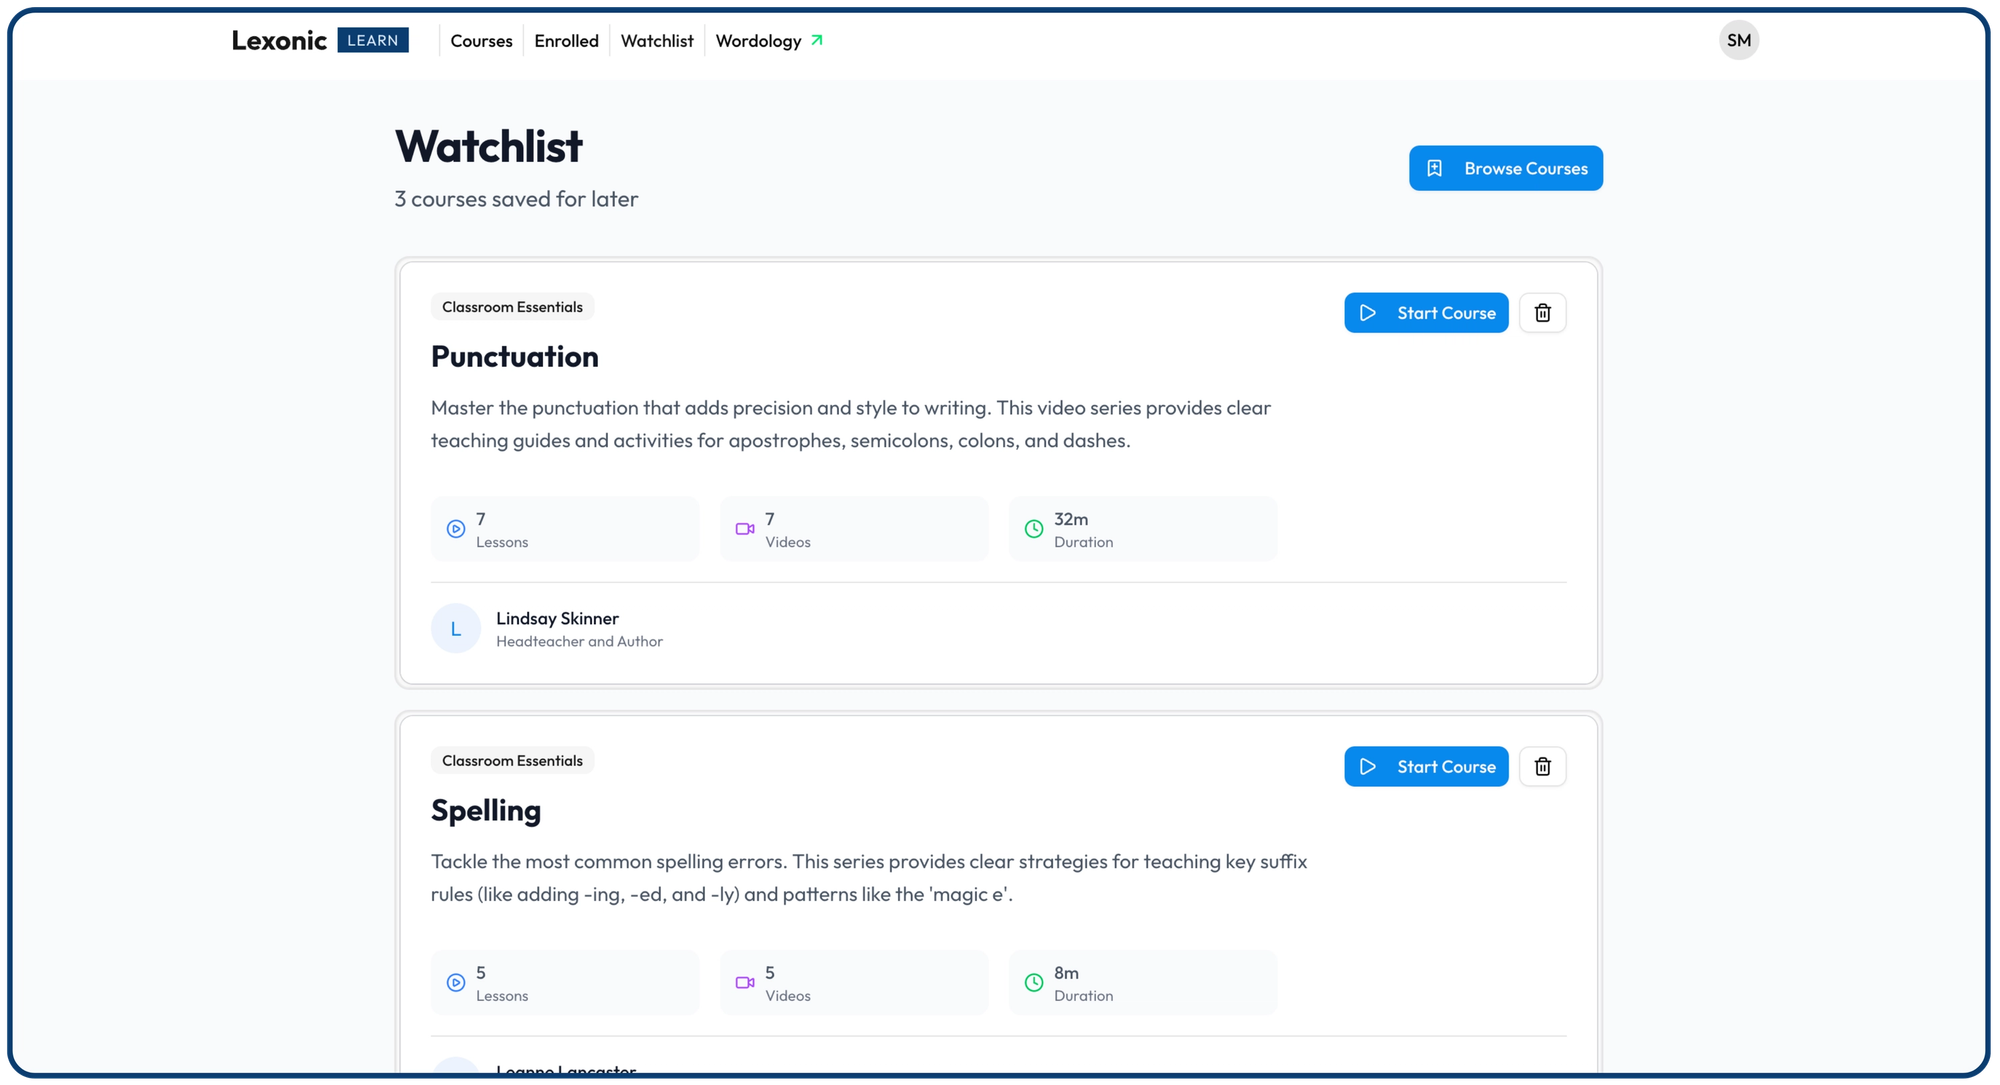Start the Punctuation course

pos(1426,312)
